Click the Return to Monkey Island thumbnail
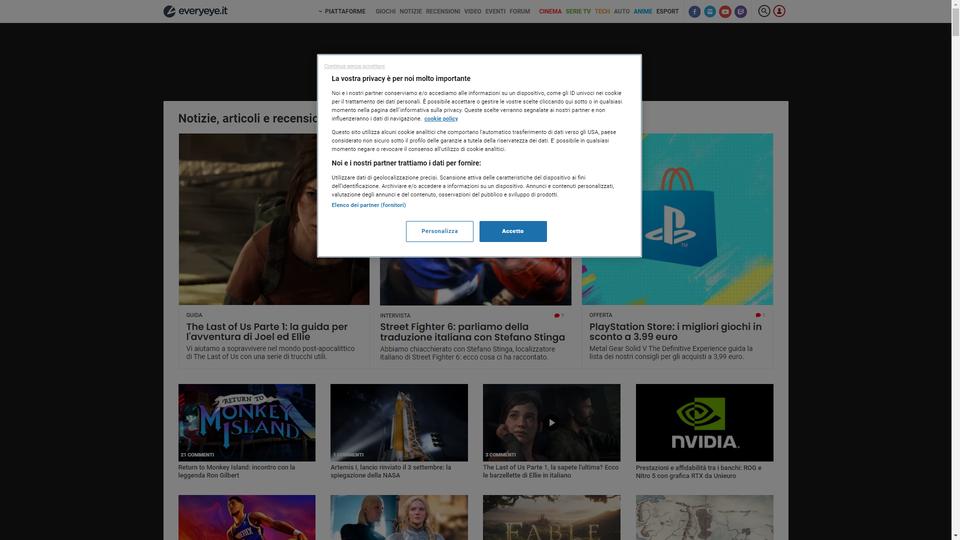The image size is (960, 540). (x=247, y=422)
